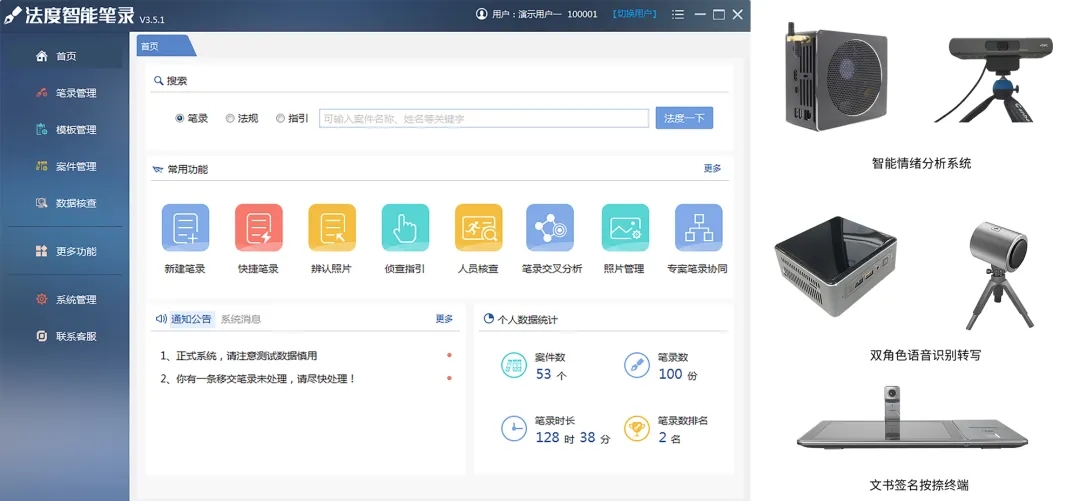Open the 新建笔录 icon
Viewport: 1080px width, 501px height.
185,228
